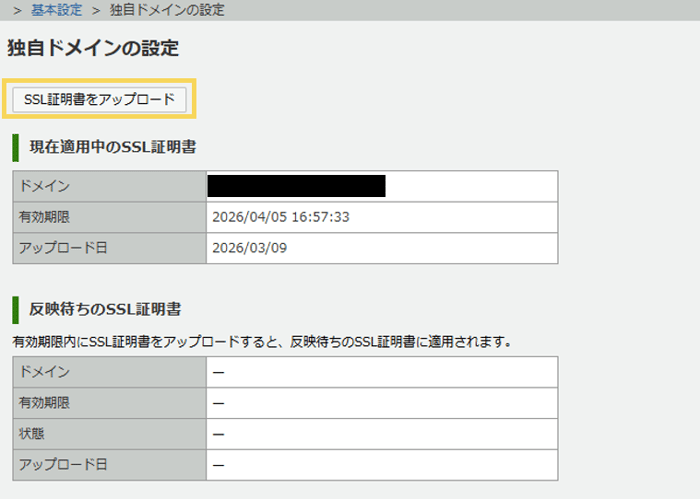
Task: Click the upload date value 2026/03/09
Action: tap(250, 248)
